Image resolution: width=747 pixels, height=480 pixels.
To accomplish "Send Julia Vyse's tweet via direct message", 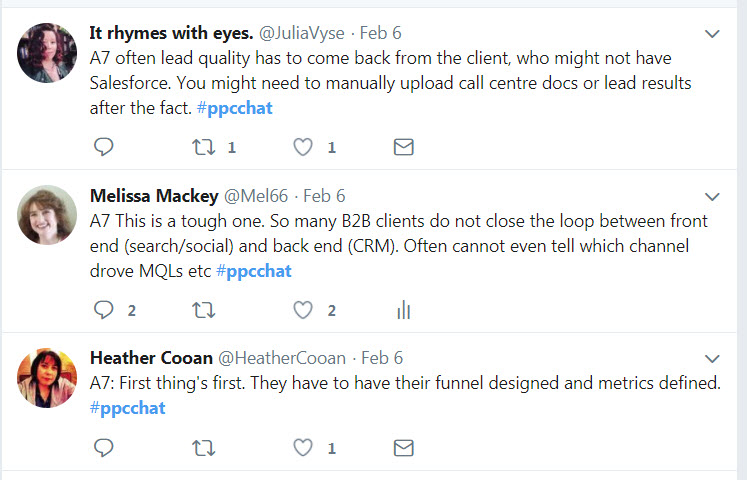I will tap(404, 147).
